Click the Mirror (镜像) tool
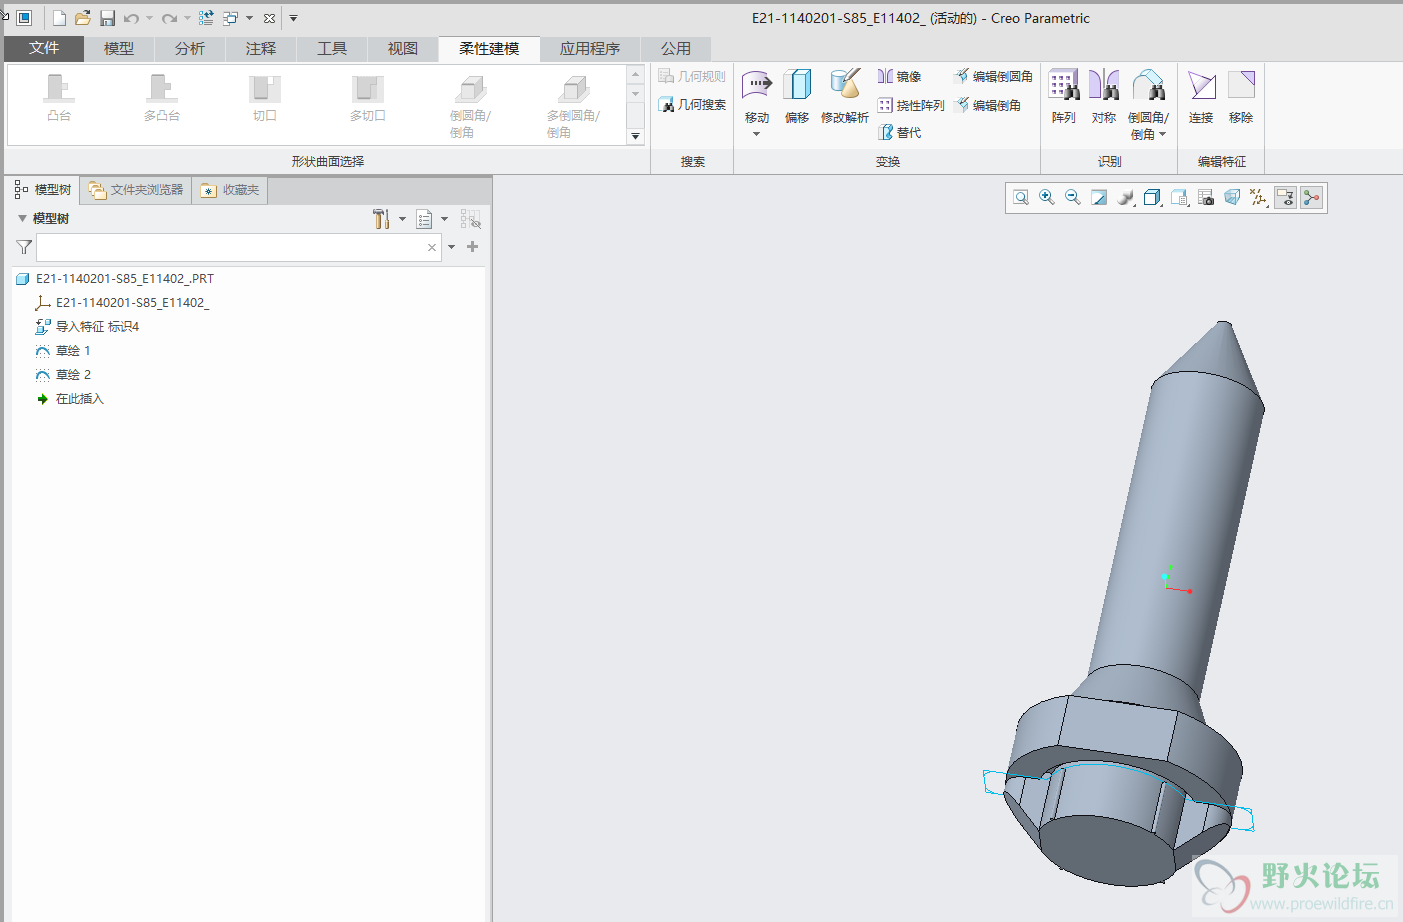Screen dimensions: 1403x922 [x=899, y=76]
